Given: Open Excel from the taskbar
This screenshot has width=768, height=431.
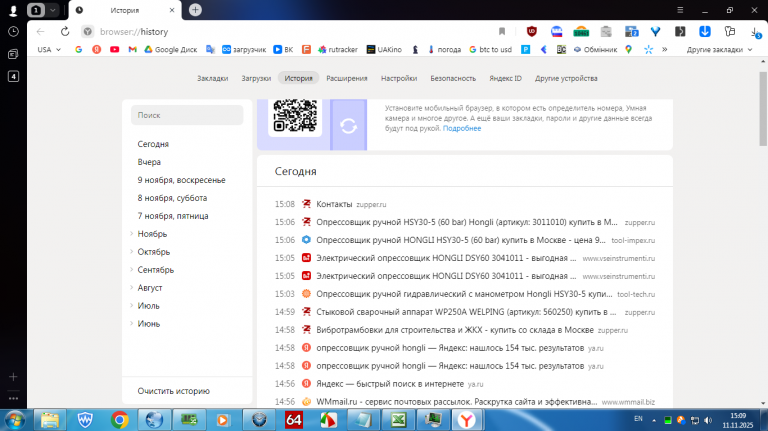Looking at the screenshot, I should (398, 420).
